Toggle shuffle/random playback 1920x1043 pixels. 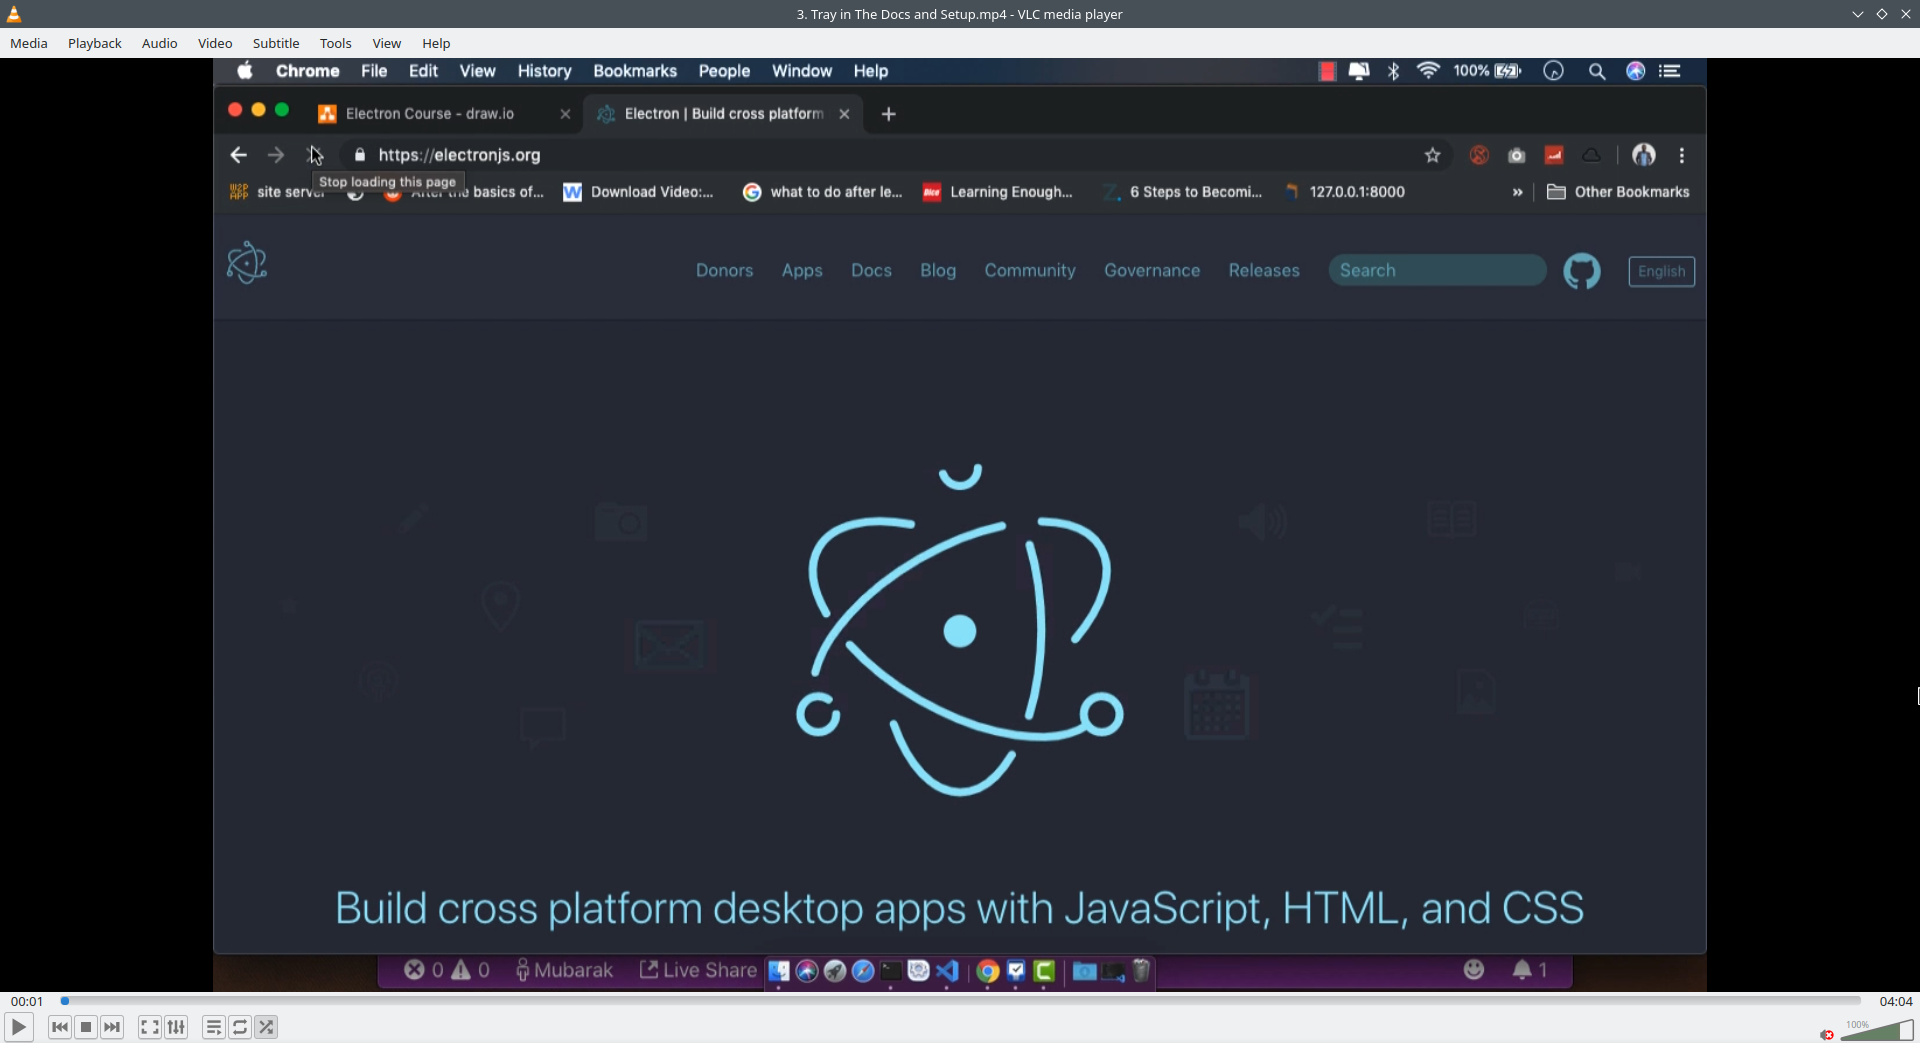[x=266, y=1027]
